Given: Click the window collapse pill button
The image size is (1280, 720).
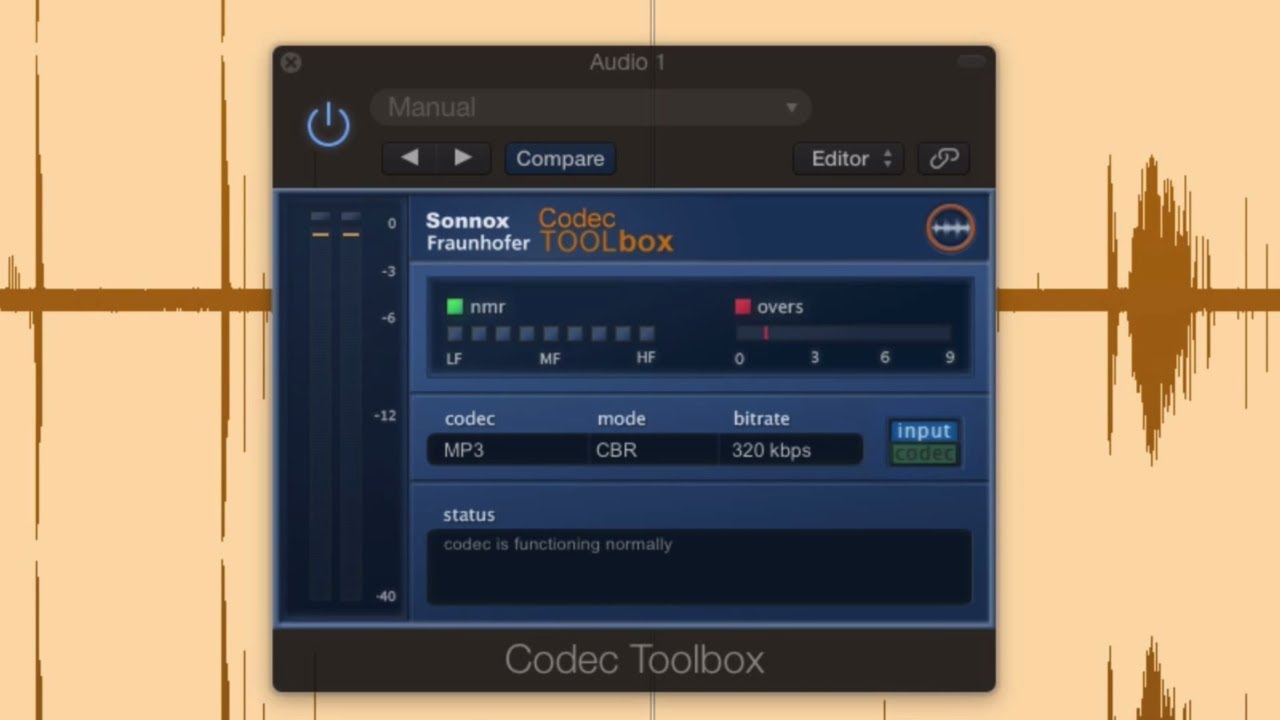Looking at the screenshot, I should [971, 62].
